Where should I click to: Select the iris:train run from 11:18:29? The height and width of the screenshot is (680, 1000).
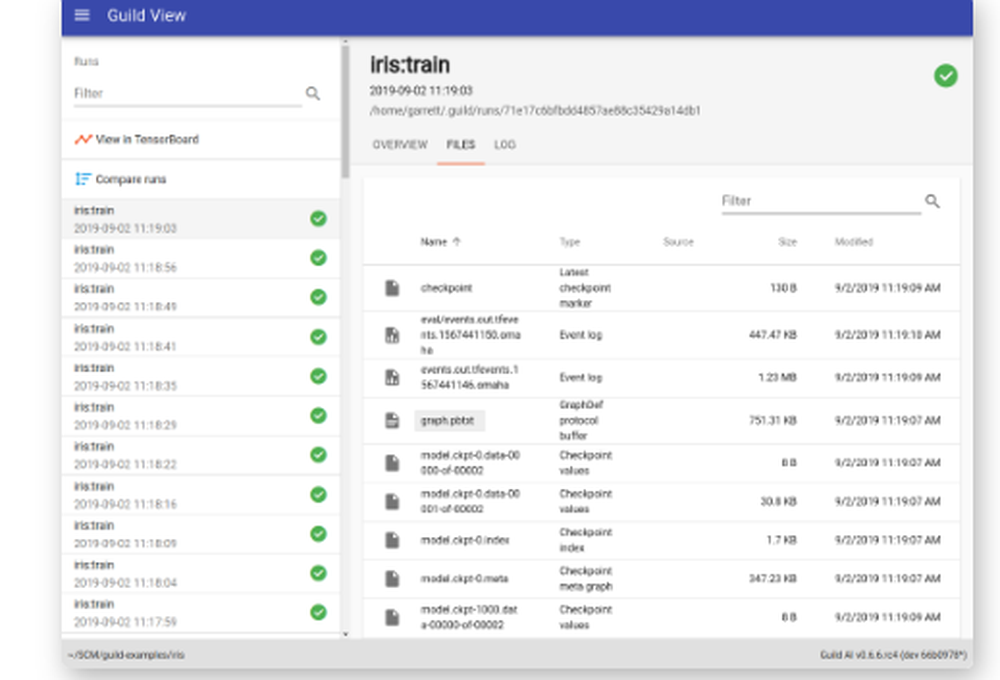(x=201, y=416)
